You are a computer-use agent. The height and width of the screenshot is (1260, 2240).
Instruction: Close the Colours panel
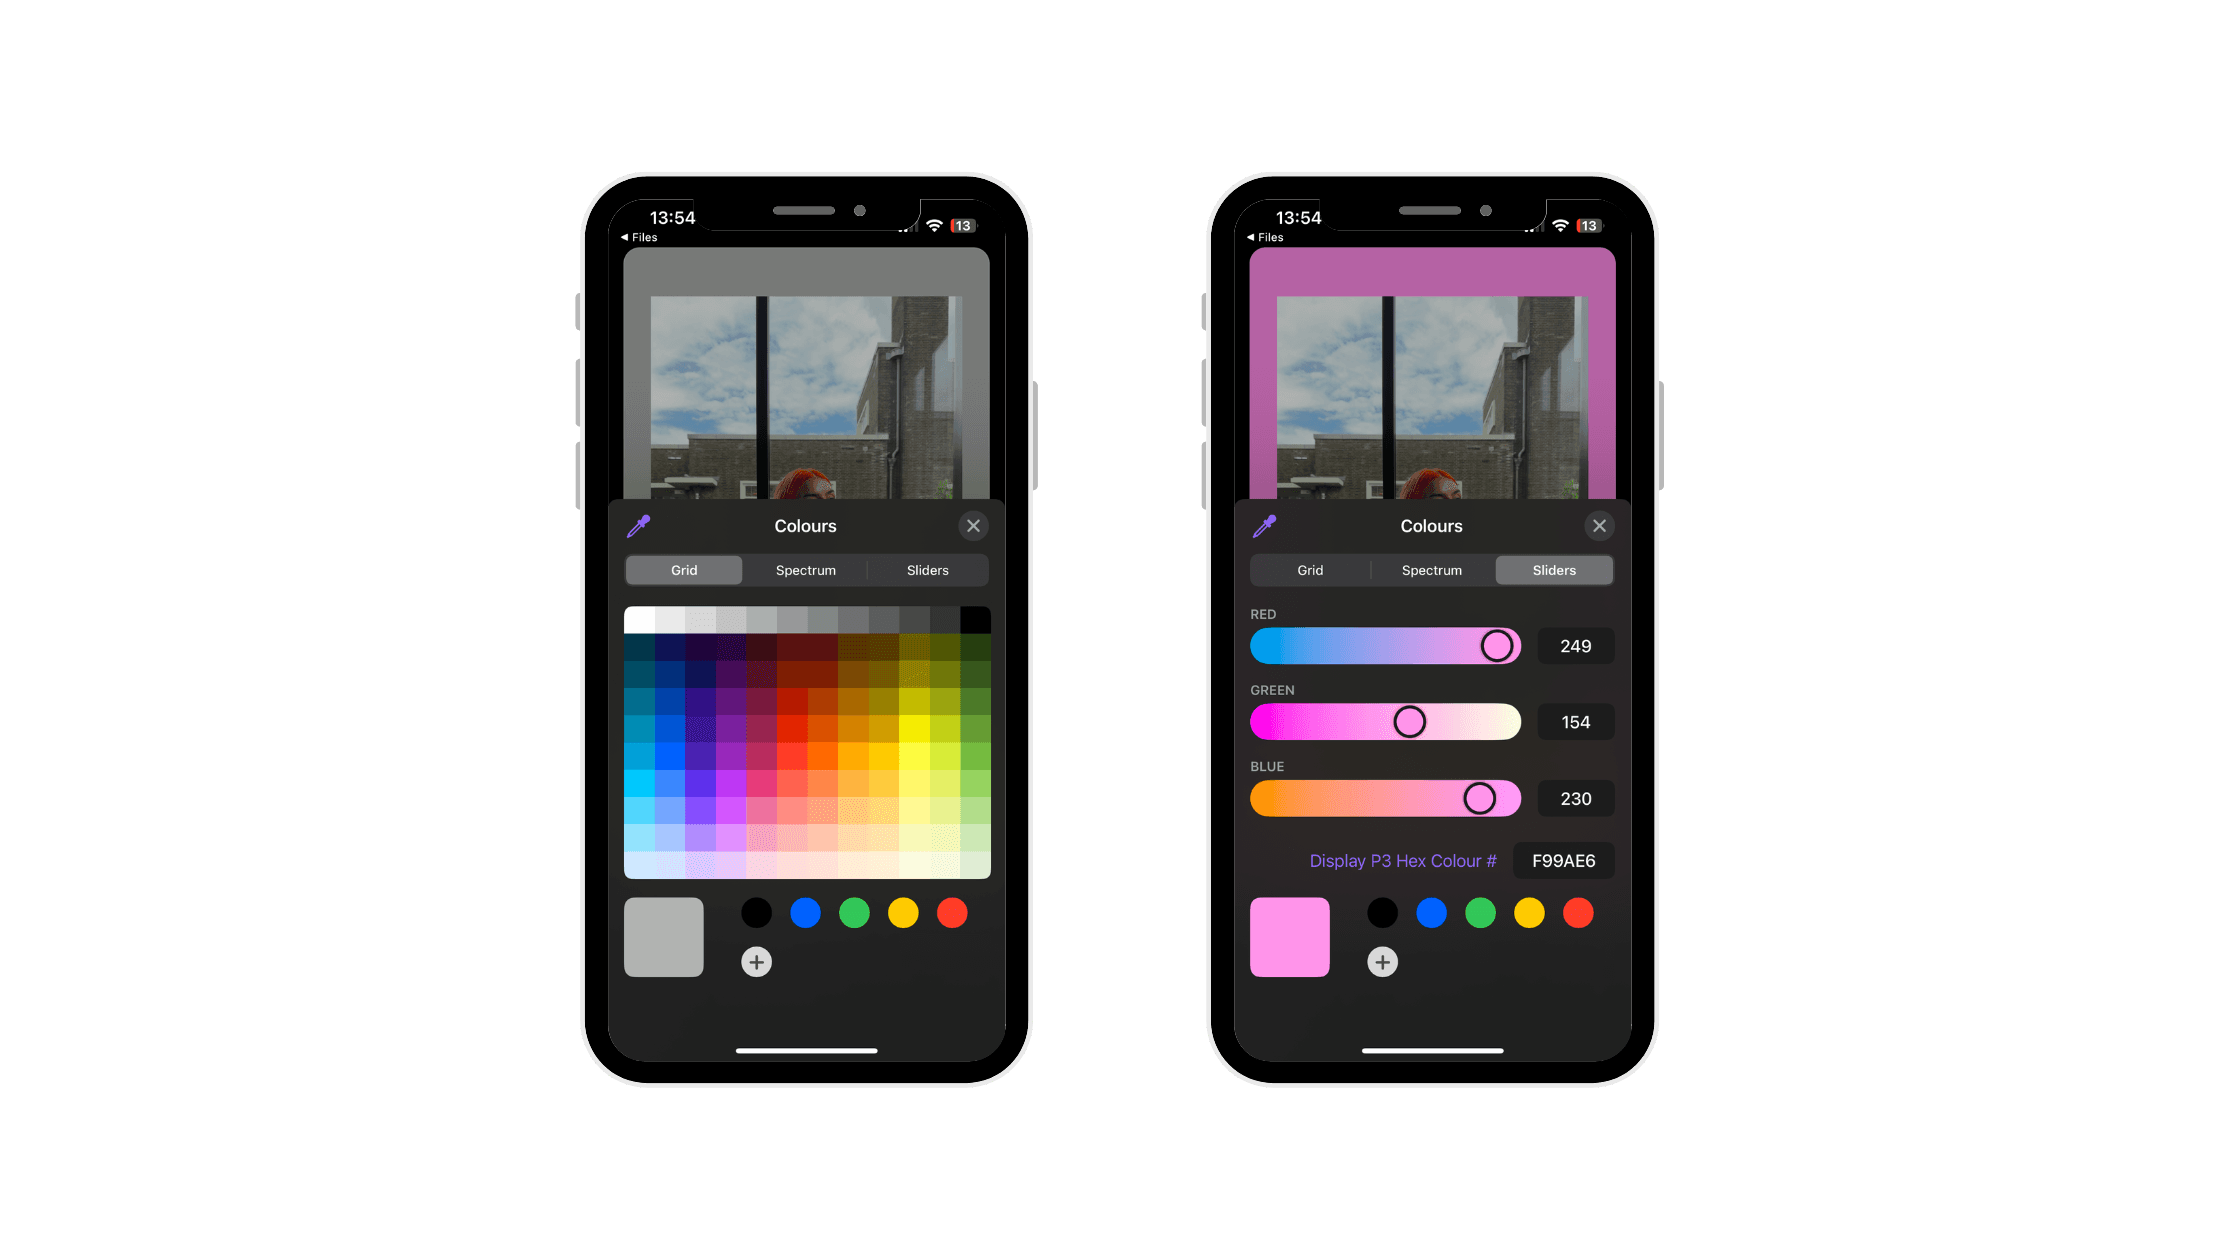974,526
